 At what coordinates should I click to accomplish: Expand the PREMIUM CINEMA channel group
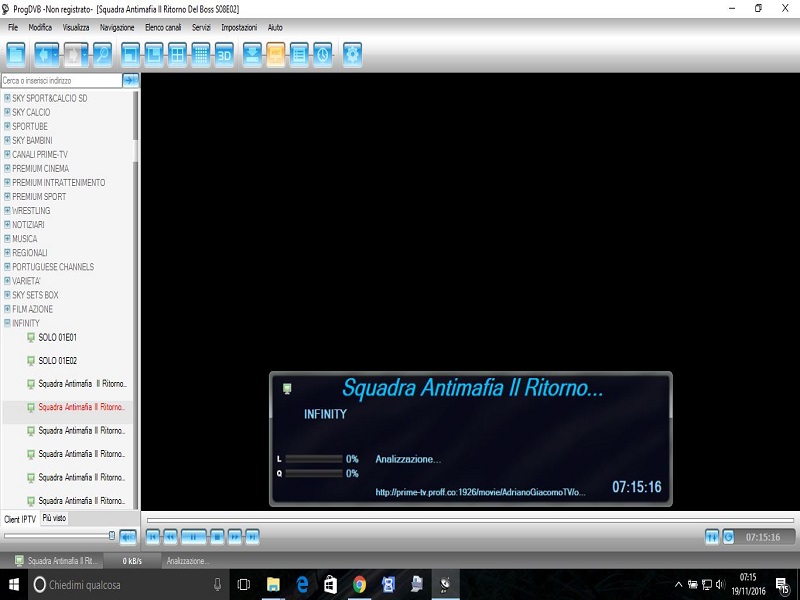point(7,169)
